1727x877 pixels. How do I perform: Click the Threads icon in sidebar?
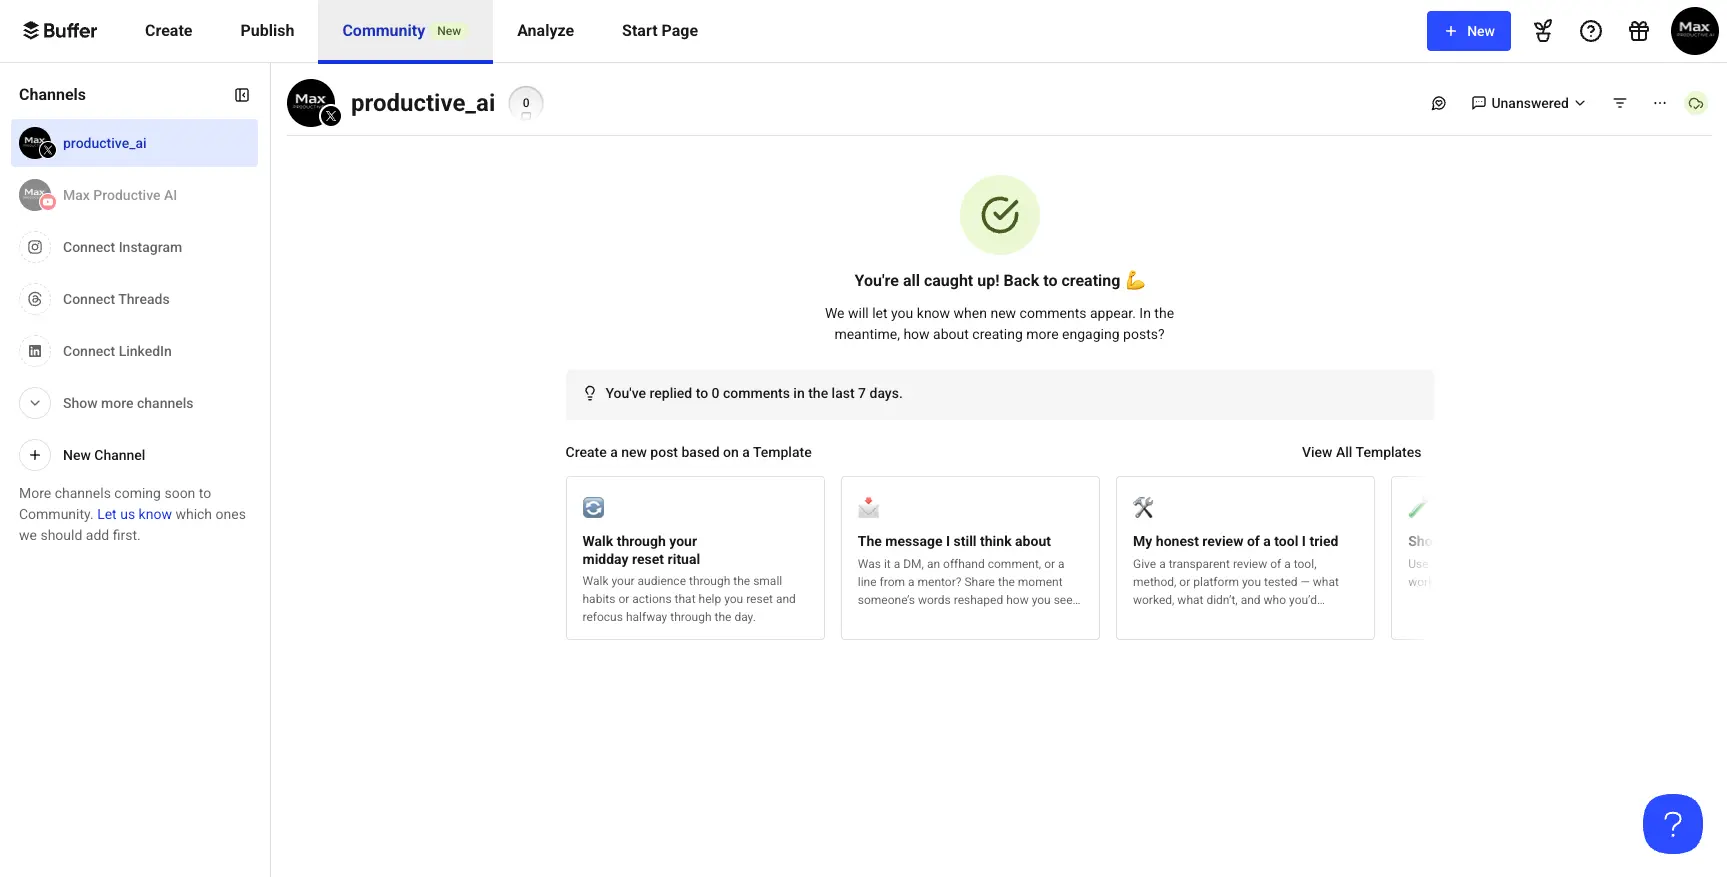pyautogui.click(x=35, y=299)
